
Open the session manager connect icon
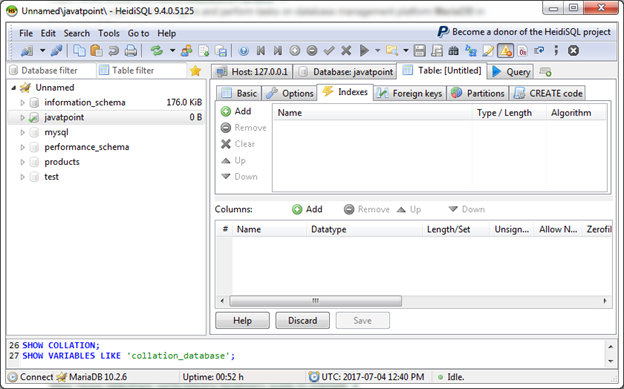point(27,51)
